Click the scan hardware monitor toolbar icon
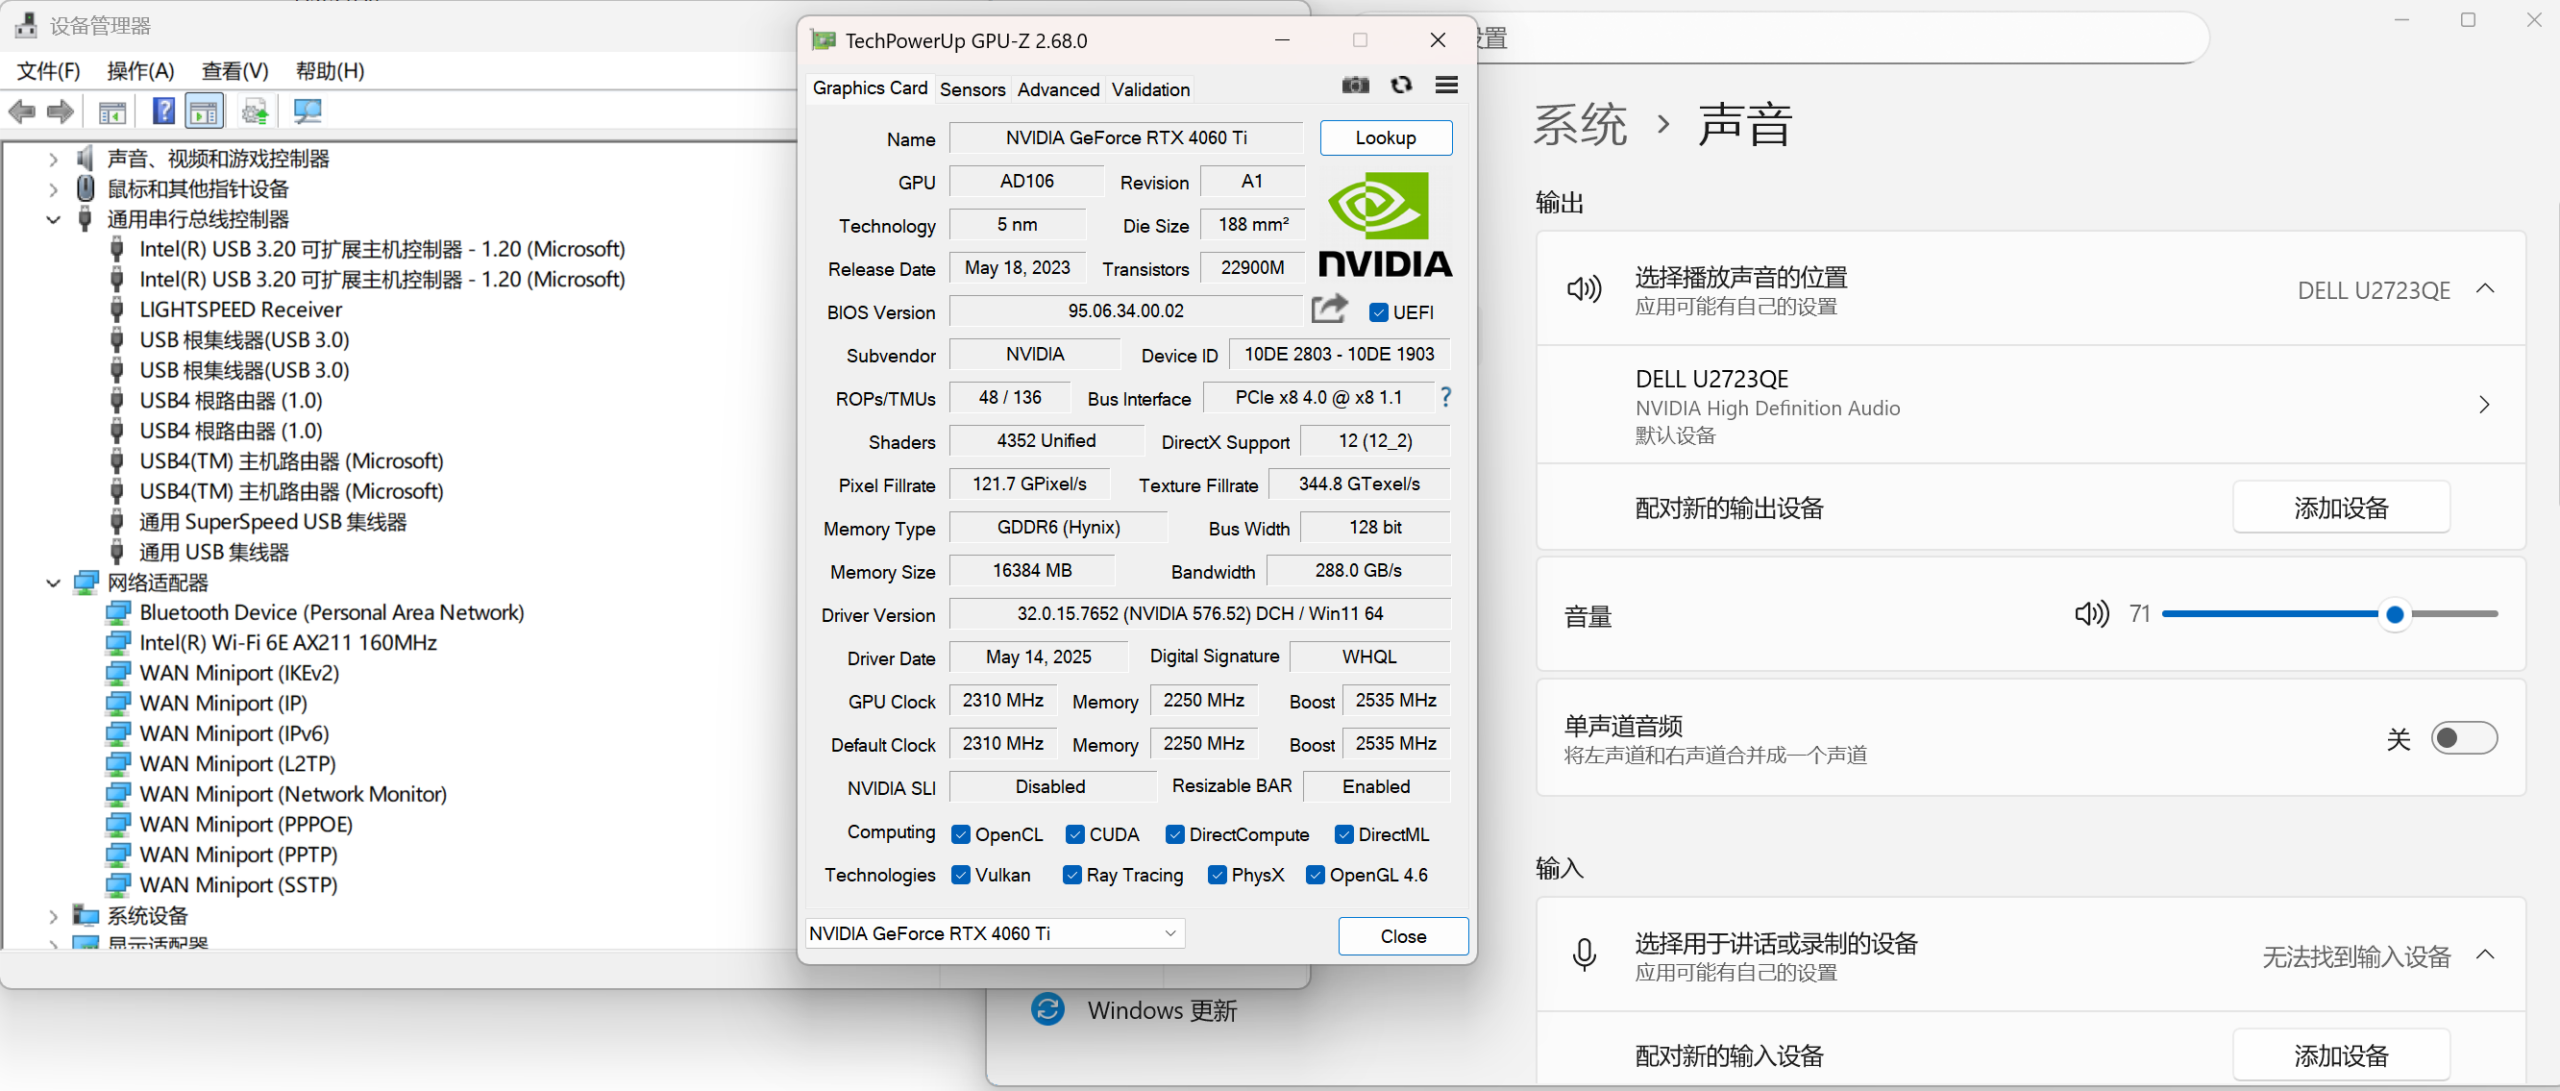This screenshot has height=1091, width=2560. pos(307,111)
